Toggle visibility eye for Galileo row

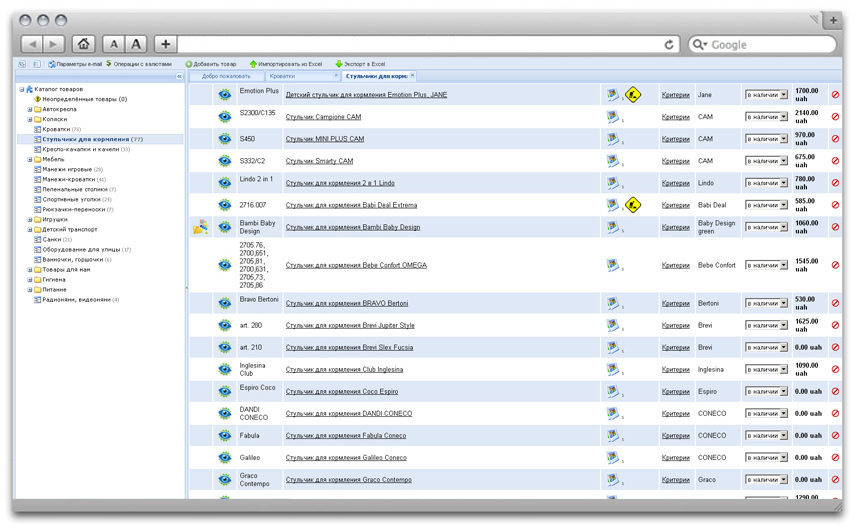(225, 457)
